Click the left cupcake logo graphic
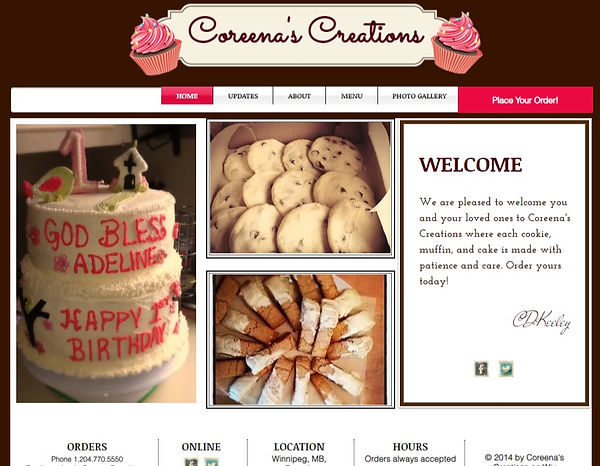The width and height of the screenshot is (600, 466). (x=155, y=44)
